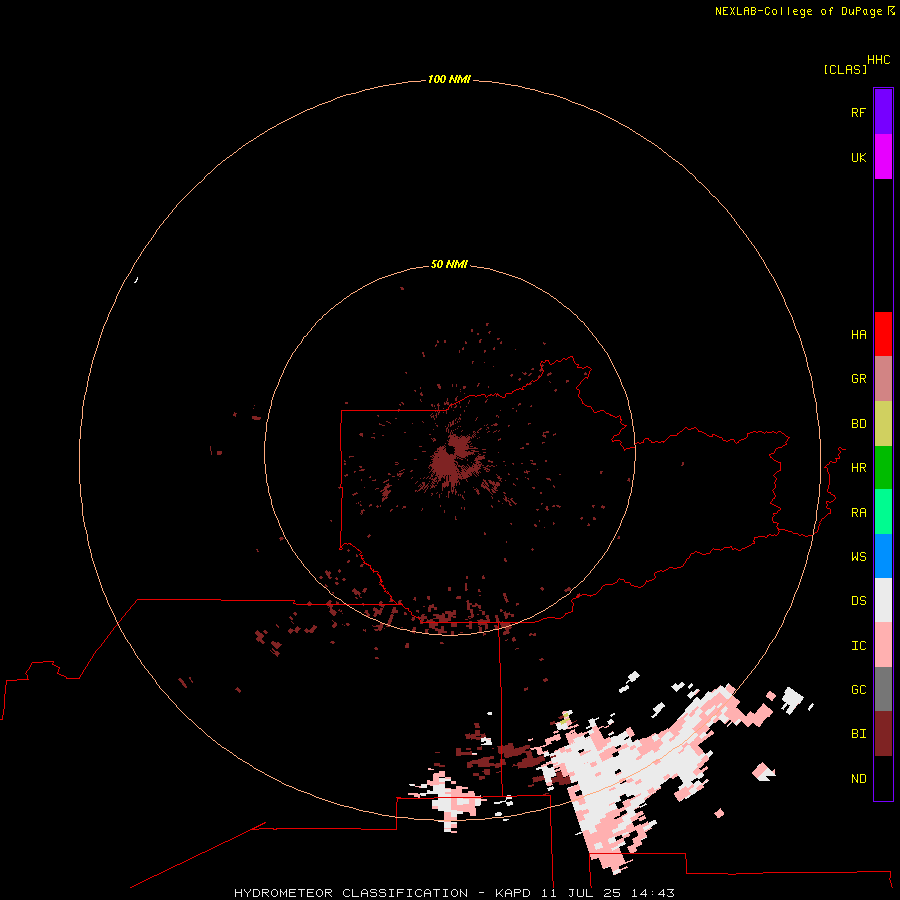The image size is (900, 900).
Task: Click the IC legend label
Action: click(x=859, y=645)
